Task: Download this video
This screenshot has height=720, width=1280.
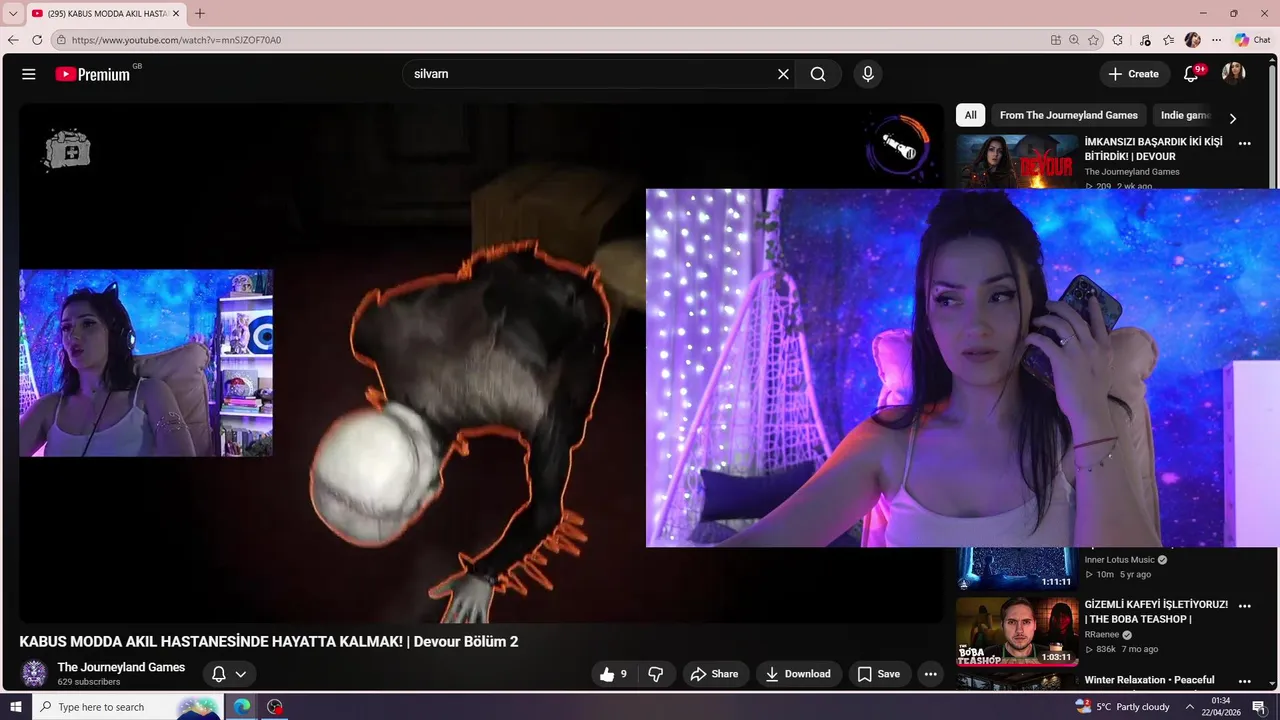Action: click(x=798, y=674)
